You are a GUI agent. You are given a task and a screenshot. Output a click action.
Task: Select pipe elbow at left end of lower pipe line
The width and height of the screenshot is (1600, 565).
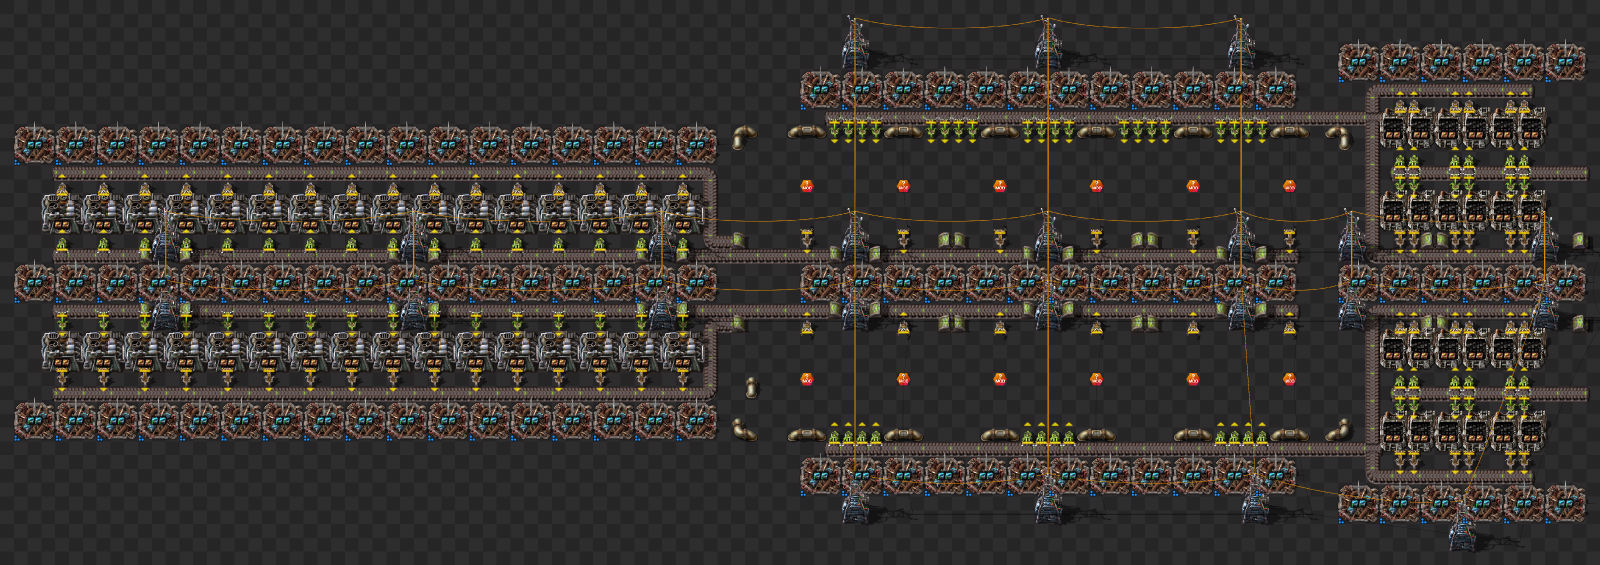click(x=744, y=429)
